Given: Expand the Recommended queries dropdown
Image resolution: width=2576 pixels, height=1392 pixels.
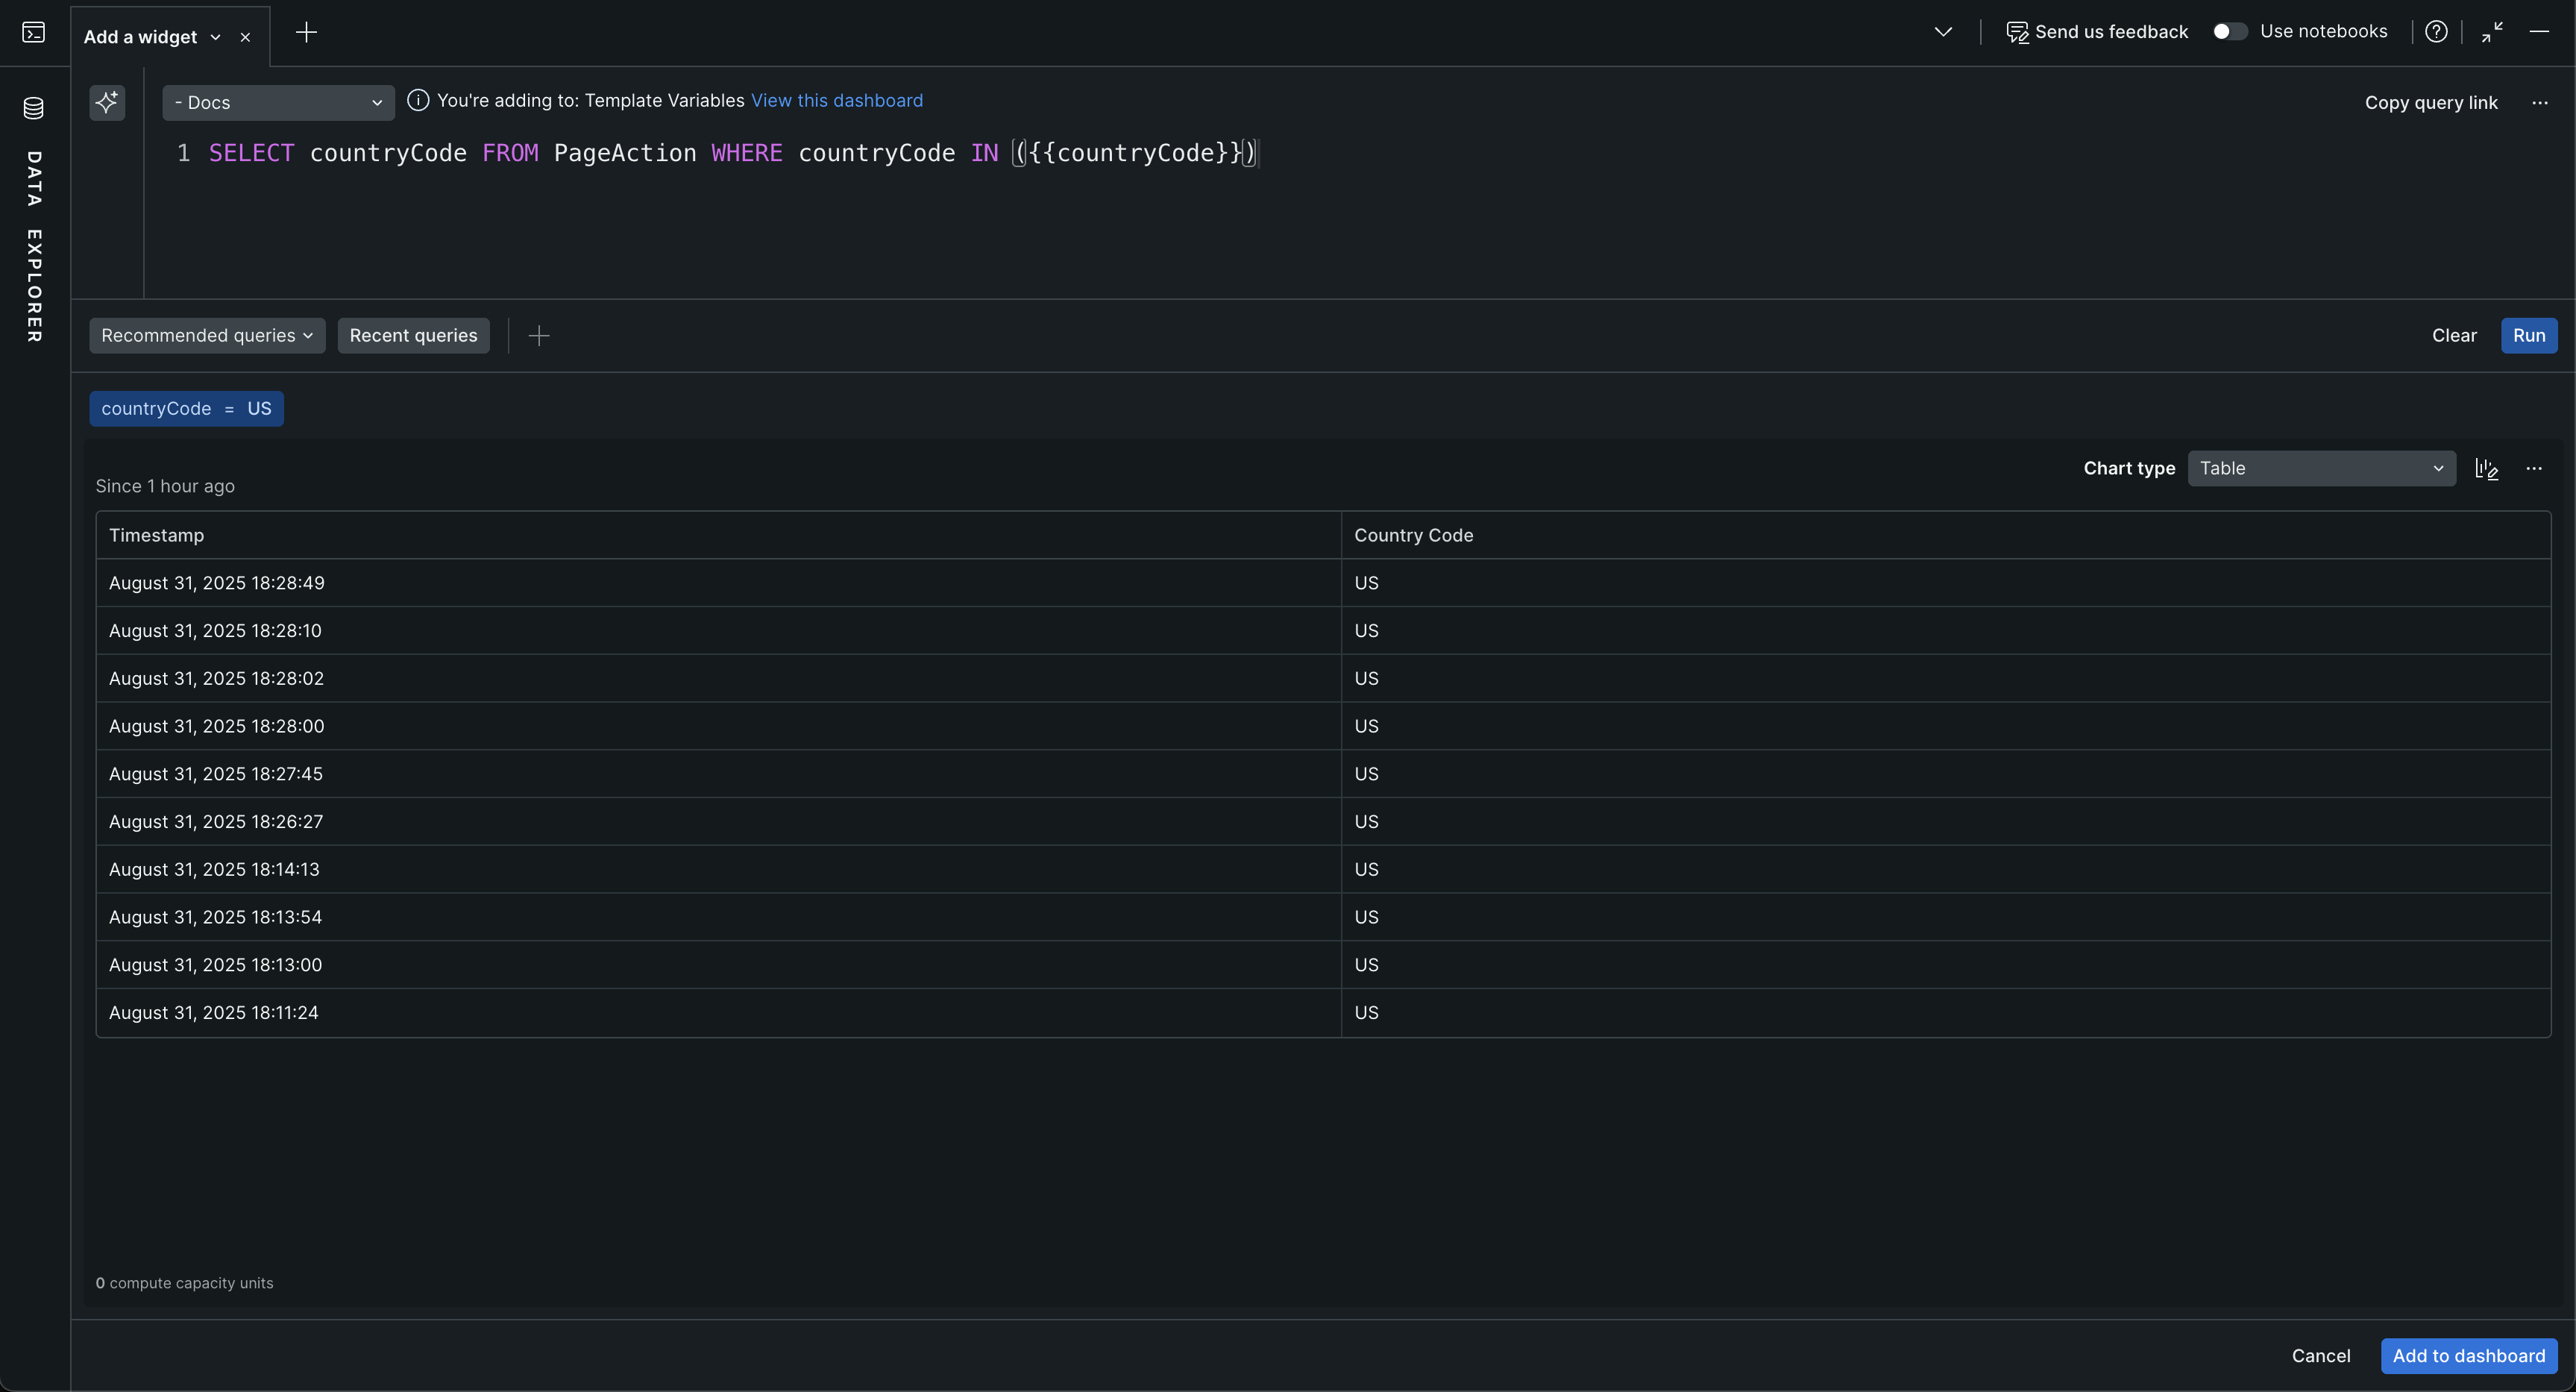Looking at the screenshot, I should point(207,336).
